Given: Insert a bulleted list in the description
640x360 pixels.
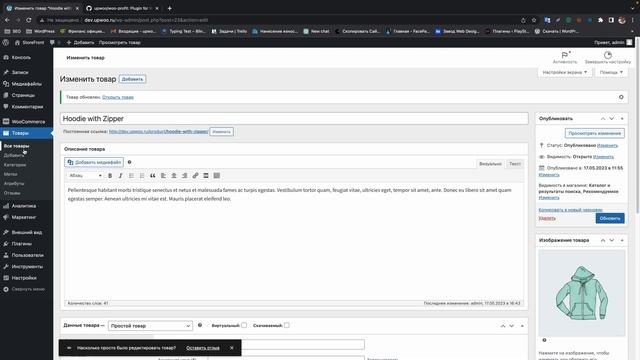Looking at the screenshot, I should 131,176.
